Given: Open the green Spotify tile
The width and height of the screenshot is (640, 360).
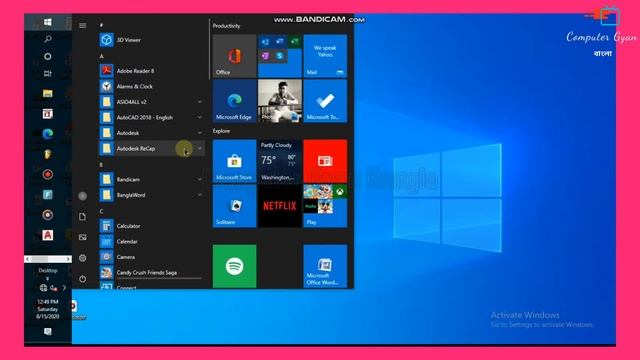Looking at the screenshot, I should coord(235,266).
